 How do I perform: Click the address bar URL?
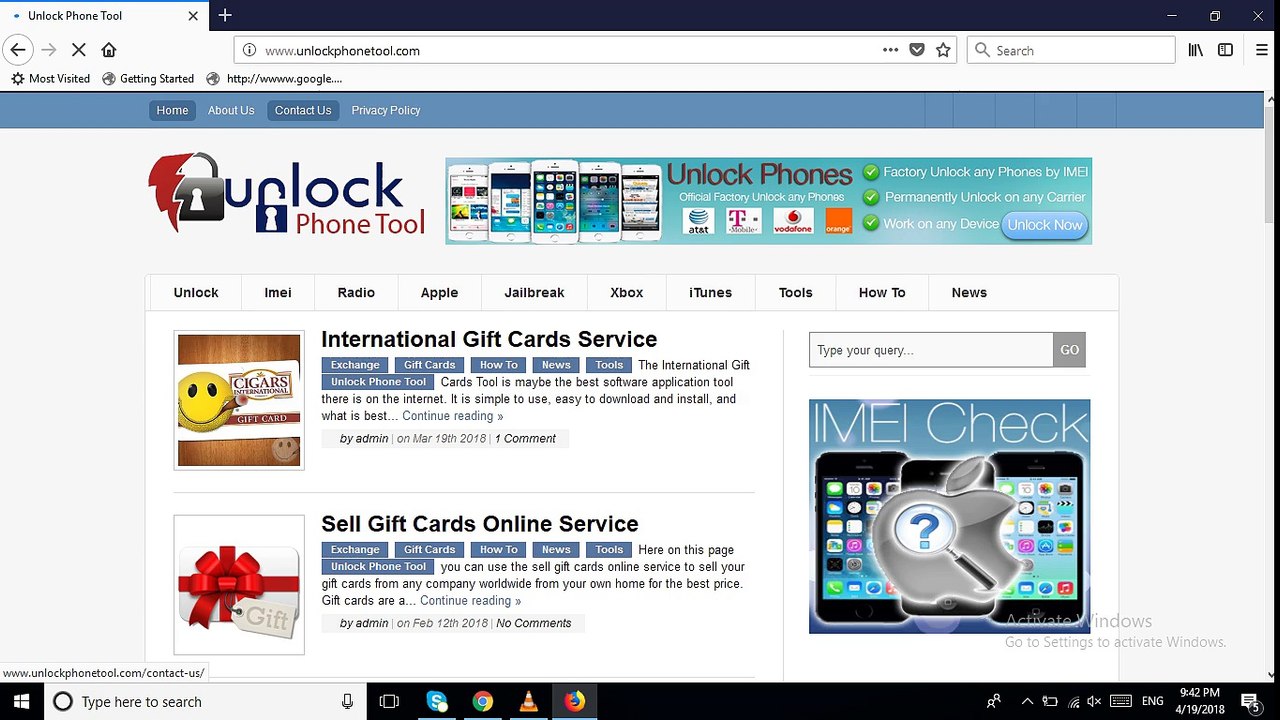342,50
